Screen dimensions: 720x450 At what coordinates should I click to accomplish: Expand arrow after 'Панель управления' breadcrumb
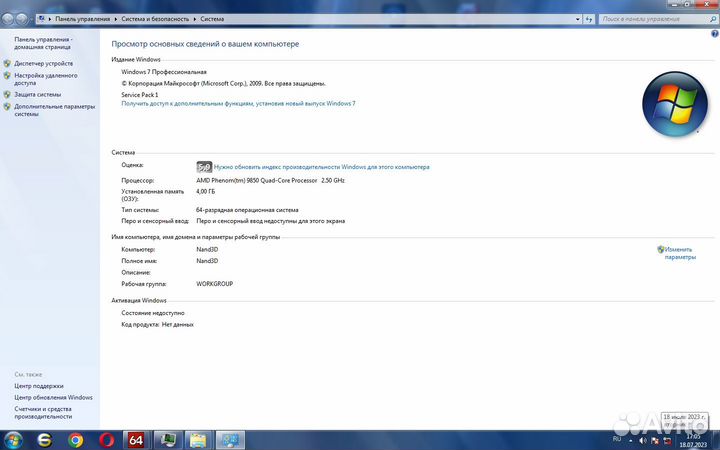point(116,19)
